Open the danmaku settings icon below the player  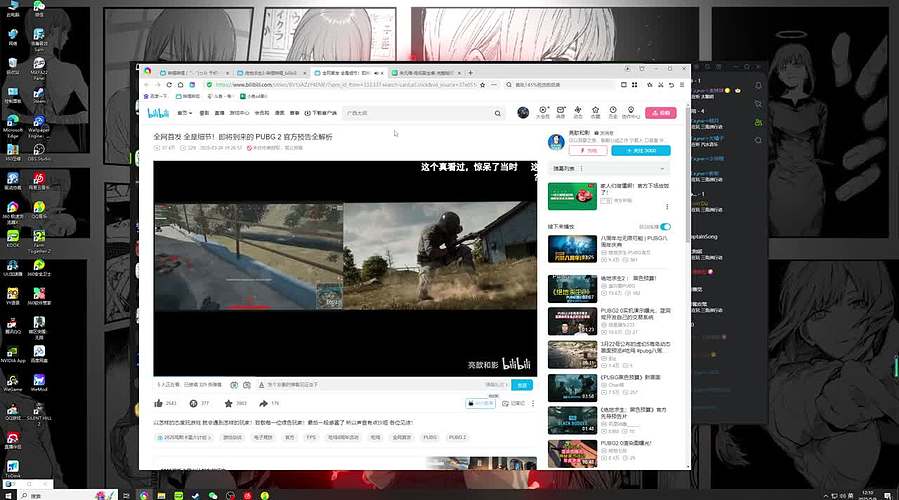point(247,385)
